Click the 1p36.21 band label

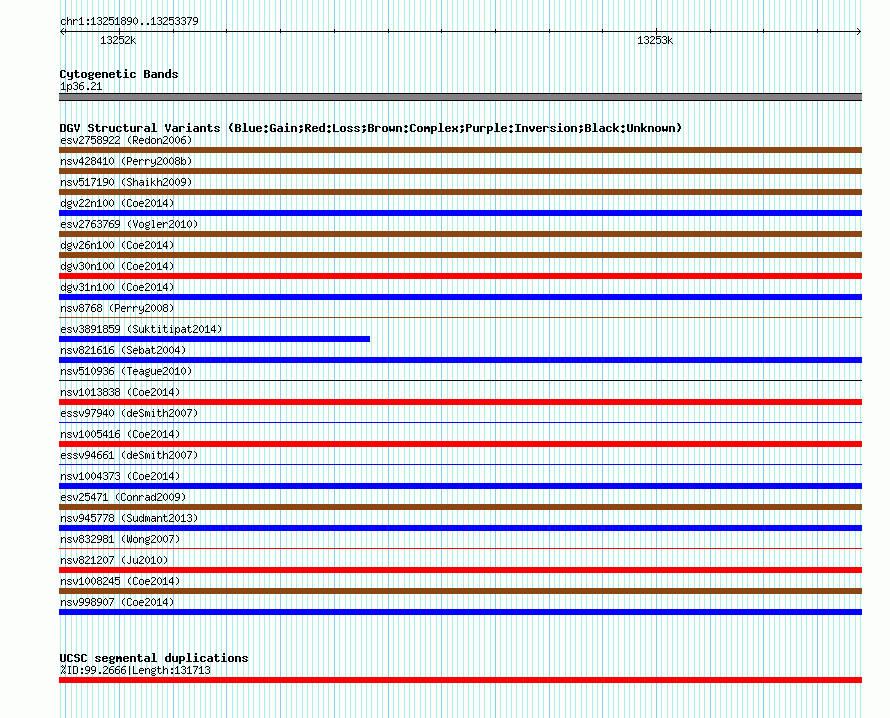(x=81, y=86)
